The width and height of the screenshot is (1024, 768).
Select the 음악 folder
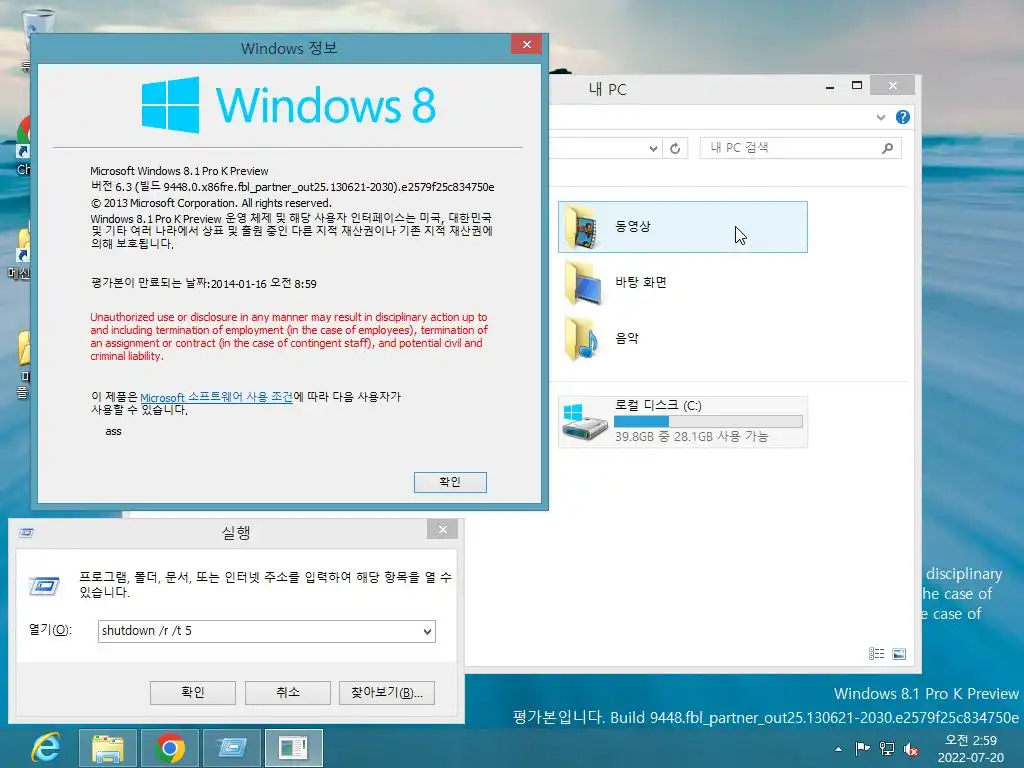click(x=682, y=338)
